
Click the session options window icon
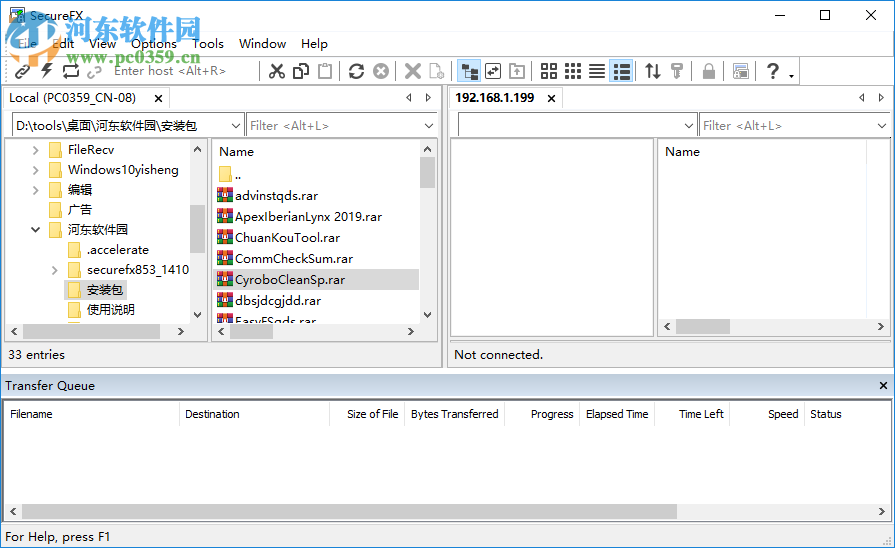point(741,71)
